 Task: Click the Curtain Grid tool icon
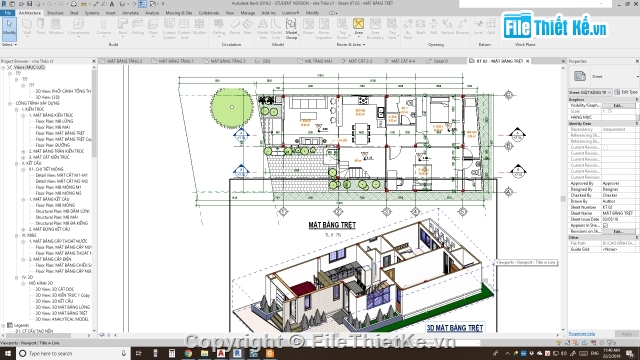click(184, 24)
